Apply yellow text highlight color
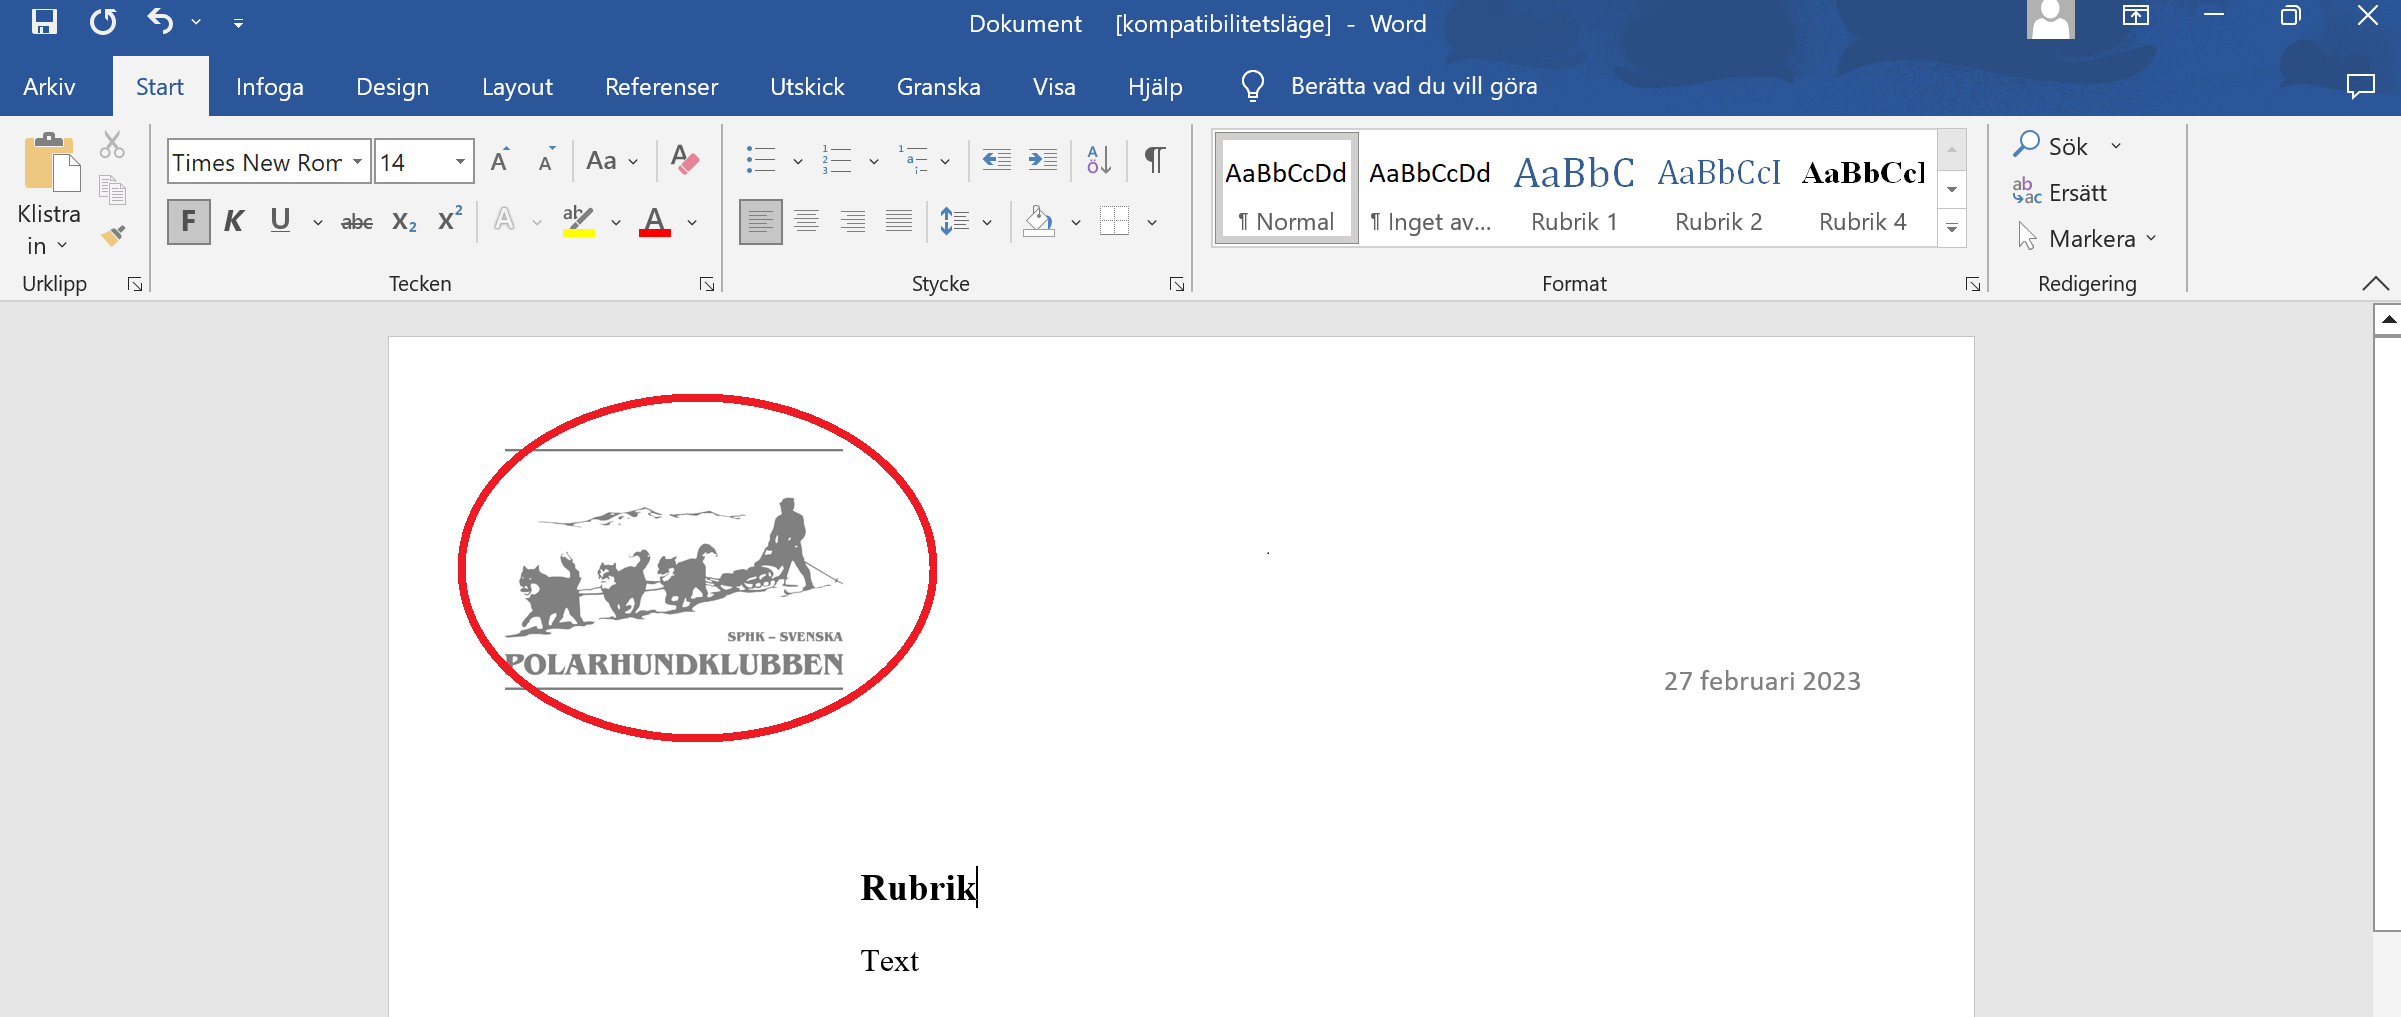The image size is (2401, 1017). (579, 221)
